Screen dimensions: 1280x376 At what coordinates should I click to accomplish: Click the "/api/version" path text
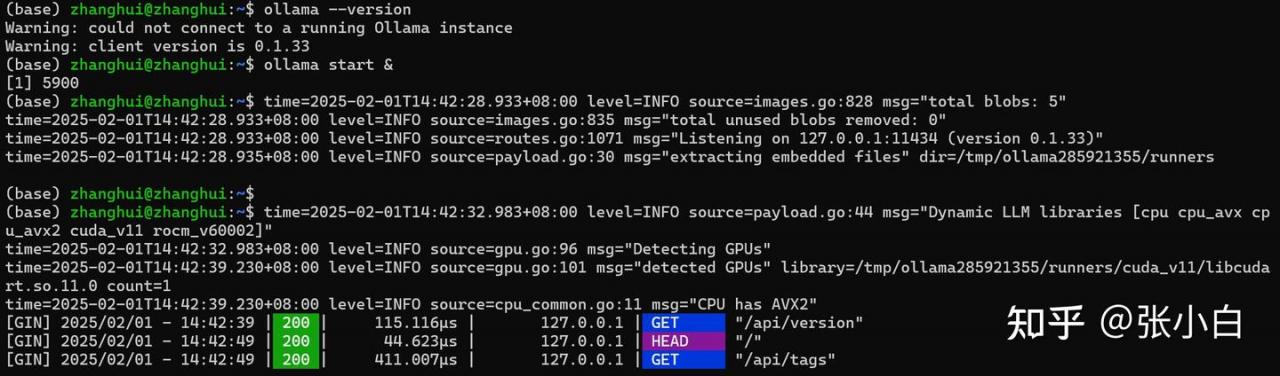point(798,323)
